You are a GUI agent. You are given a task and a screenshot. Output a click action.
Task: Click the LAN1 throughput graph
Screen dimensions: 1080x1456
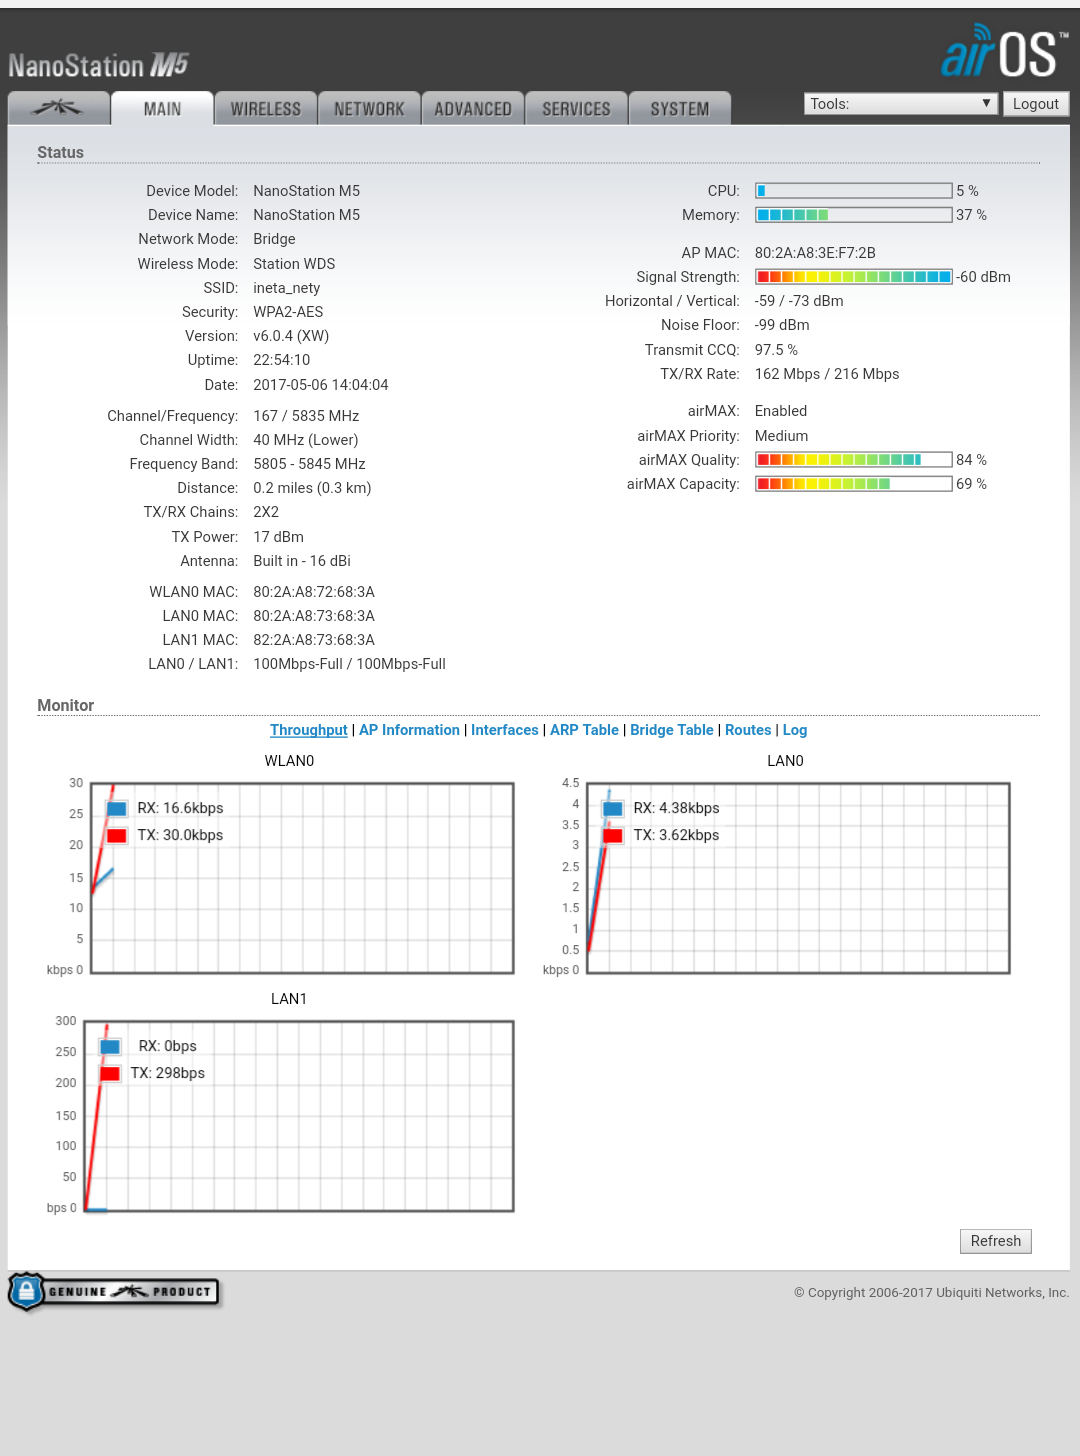pos(299,1116)
